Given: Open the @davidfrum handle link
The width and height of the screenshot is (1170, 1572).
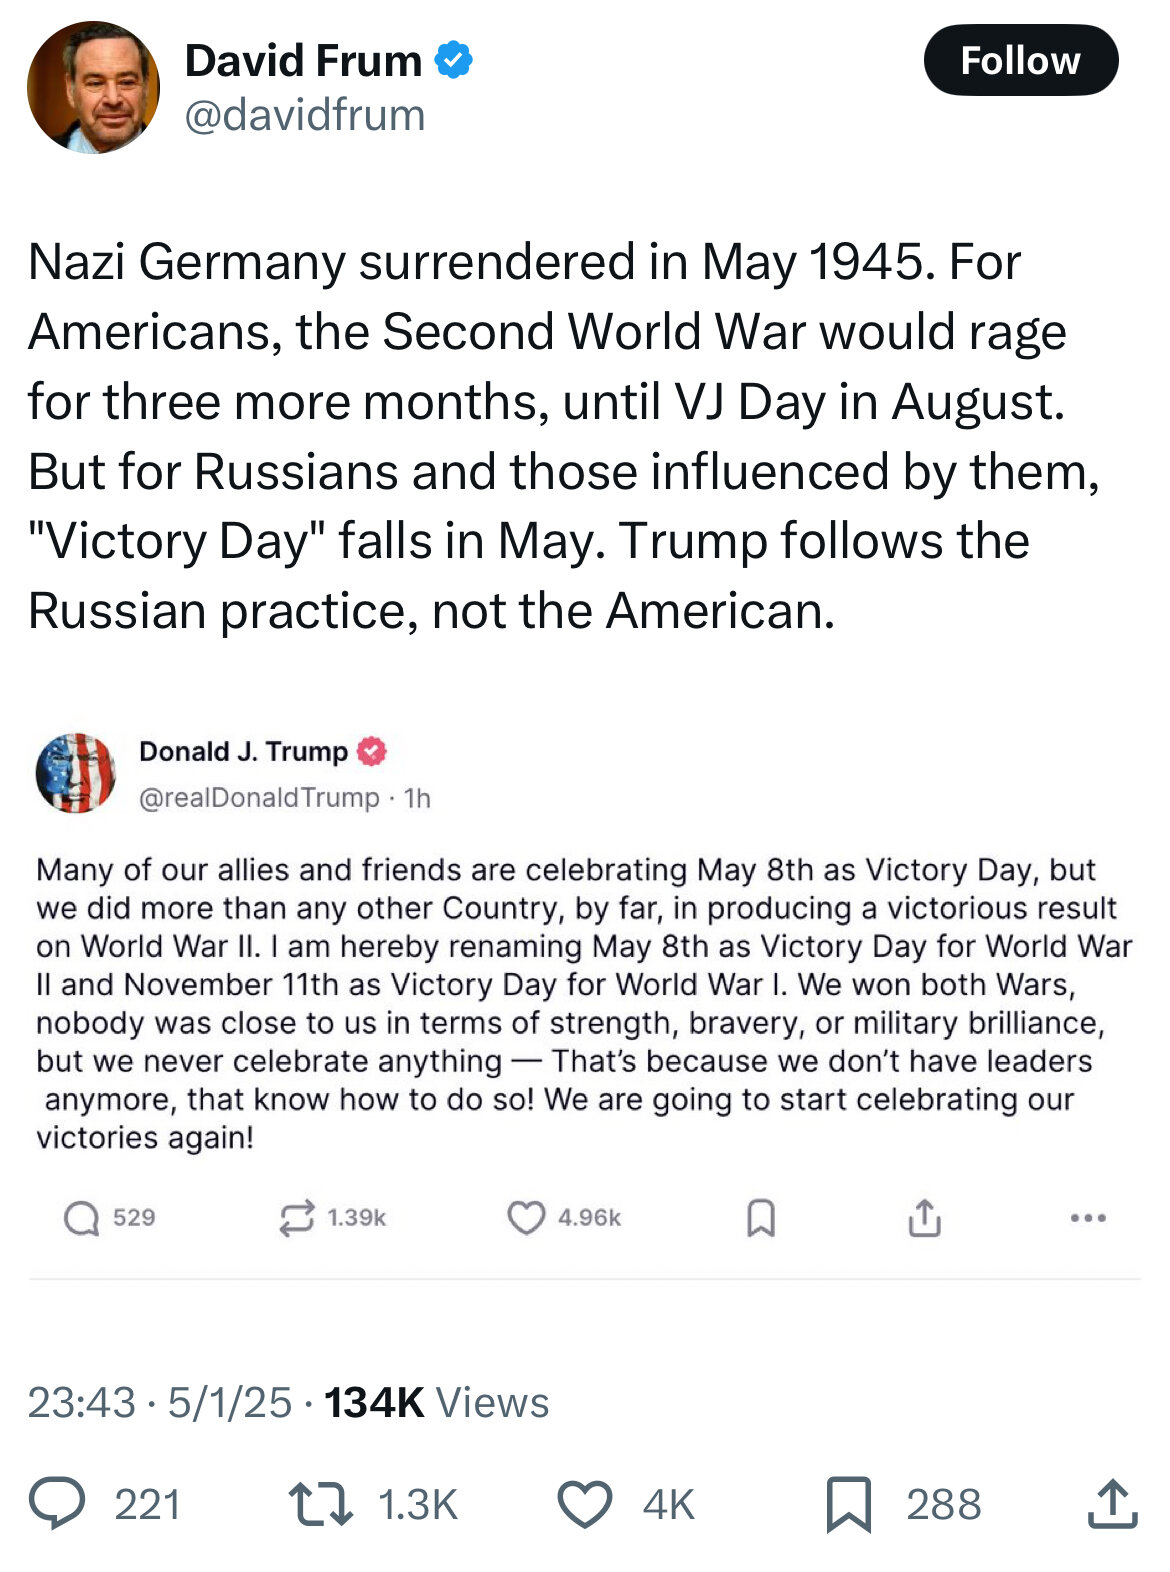Looking at the screenshot, I should pos(305,115).
